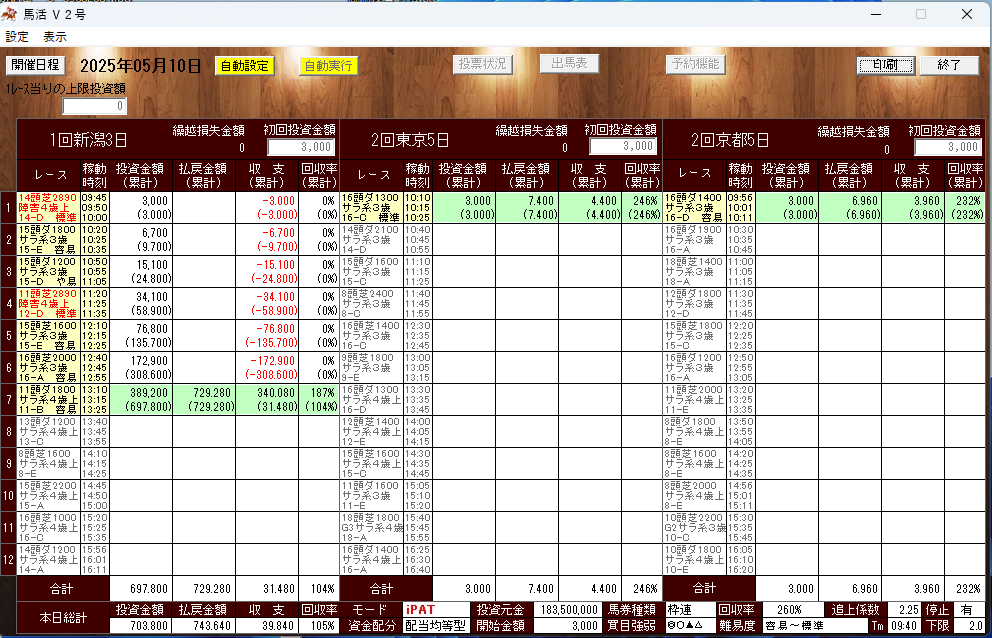Screen dimensions: 992x638
Task: Focus the 1レース当りの上限投資額 input field
Action: (95, 106)
